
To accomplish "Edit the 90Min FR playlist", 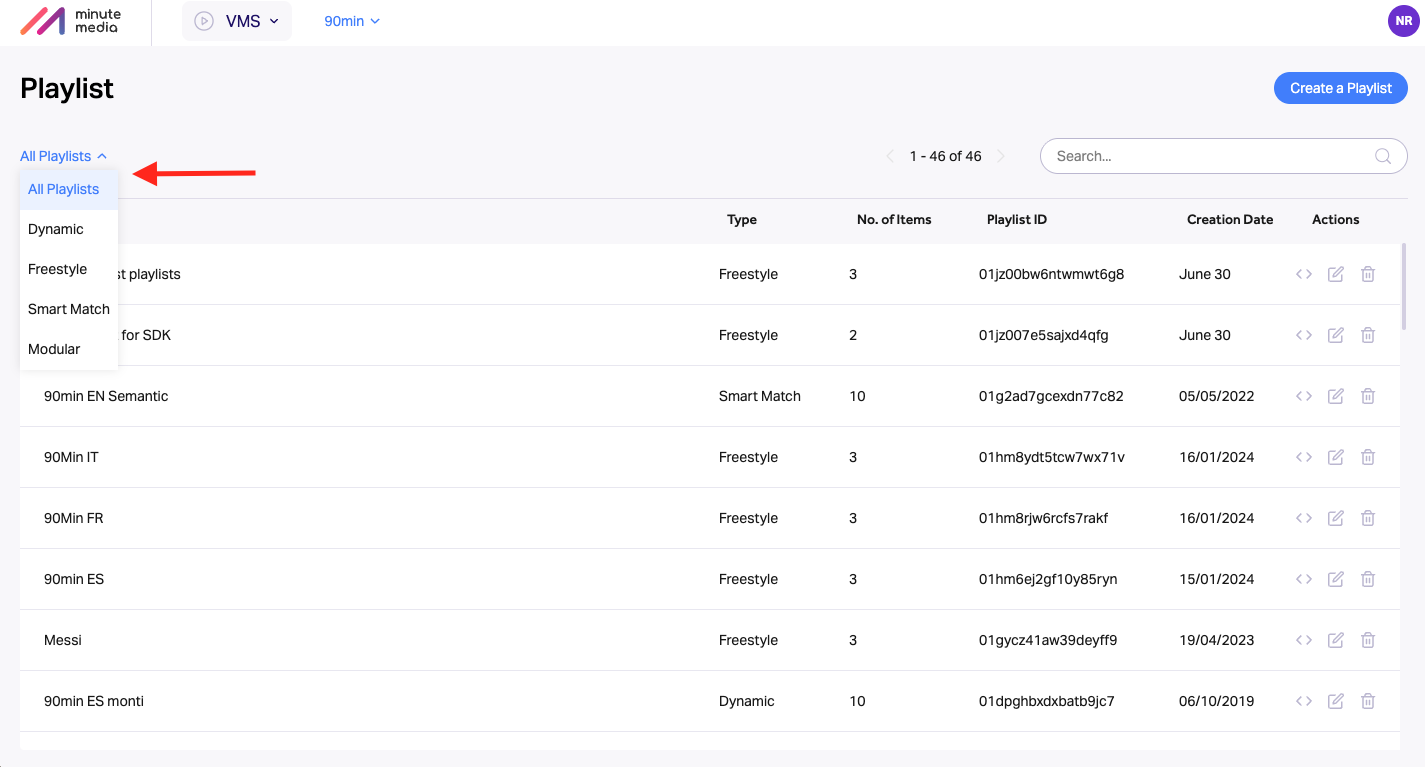I will pos(1335,518).
